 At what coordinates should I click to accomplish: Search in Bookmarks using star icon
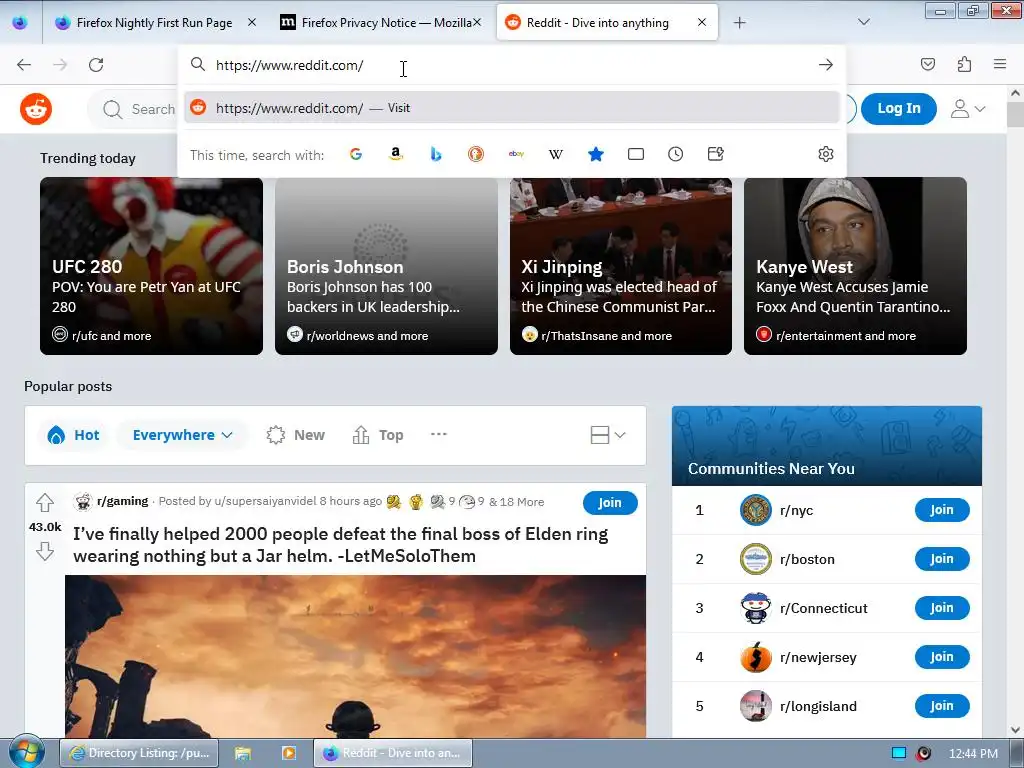pyautogui.click(x=596, y=154)
